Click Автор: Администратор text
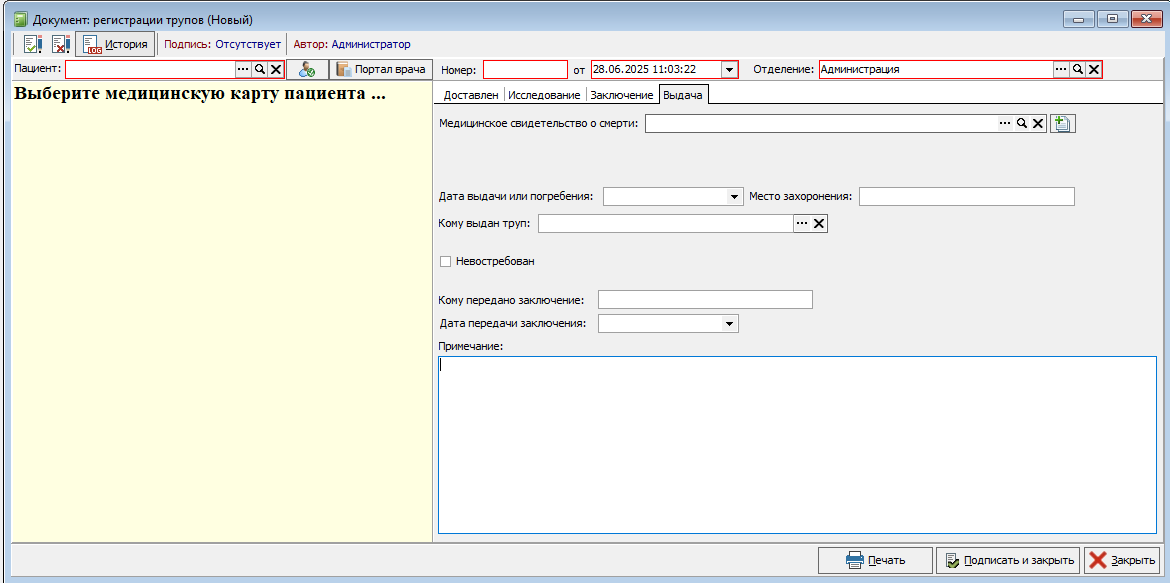This screenshot has width=1170, height=583. click(x=351, y=44)
